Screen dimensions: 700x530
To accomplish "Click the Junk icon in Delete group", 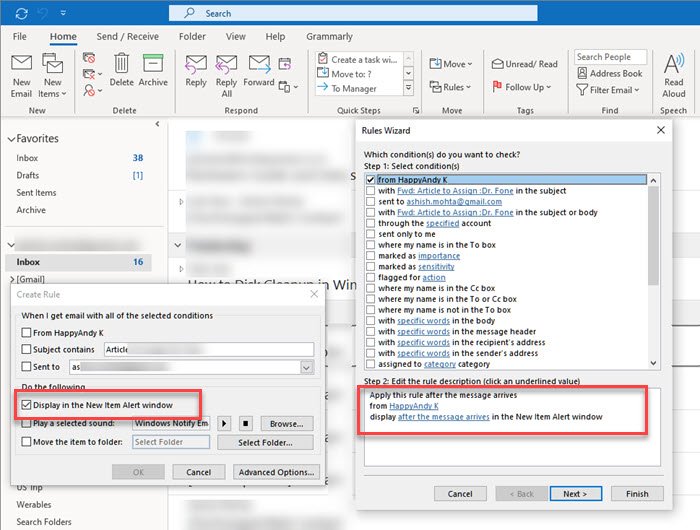I will click(89, 90).
